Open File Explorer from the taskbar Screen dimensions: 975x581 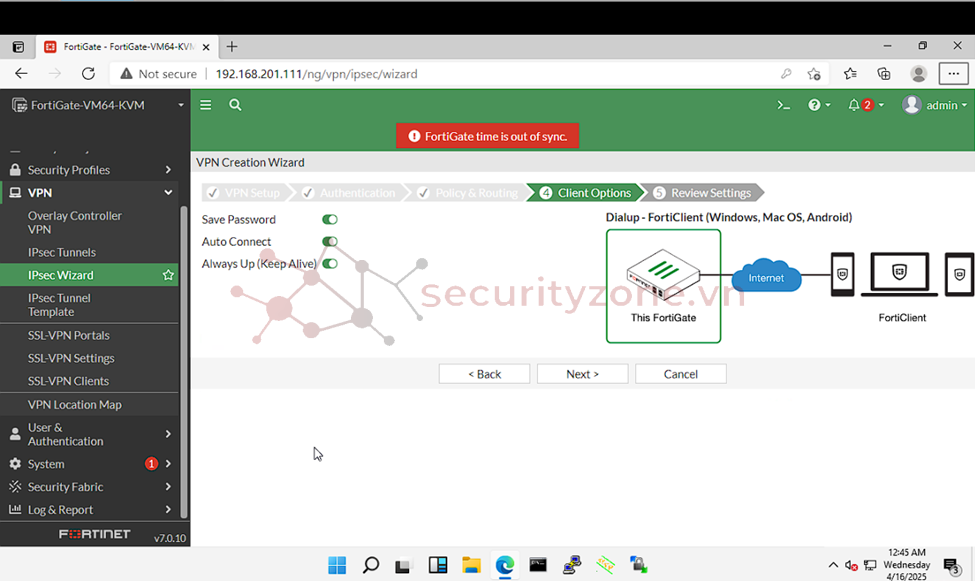[471, 565]
